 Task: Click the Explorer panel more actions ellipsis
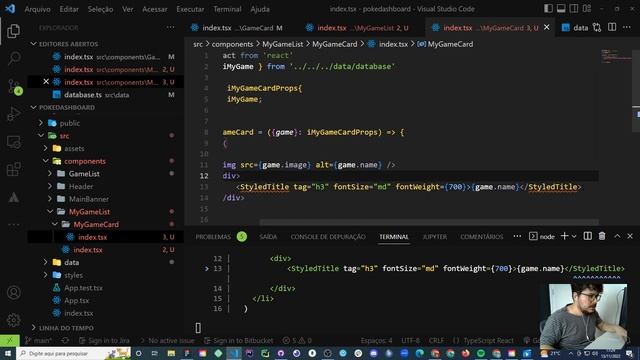pyautogui.click(x=170, y=27)
